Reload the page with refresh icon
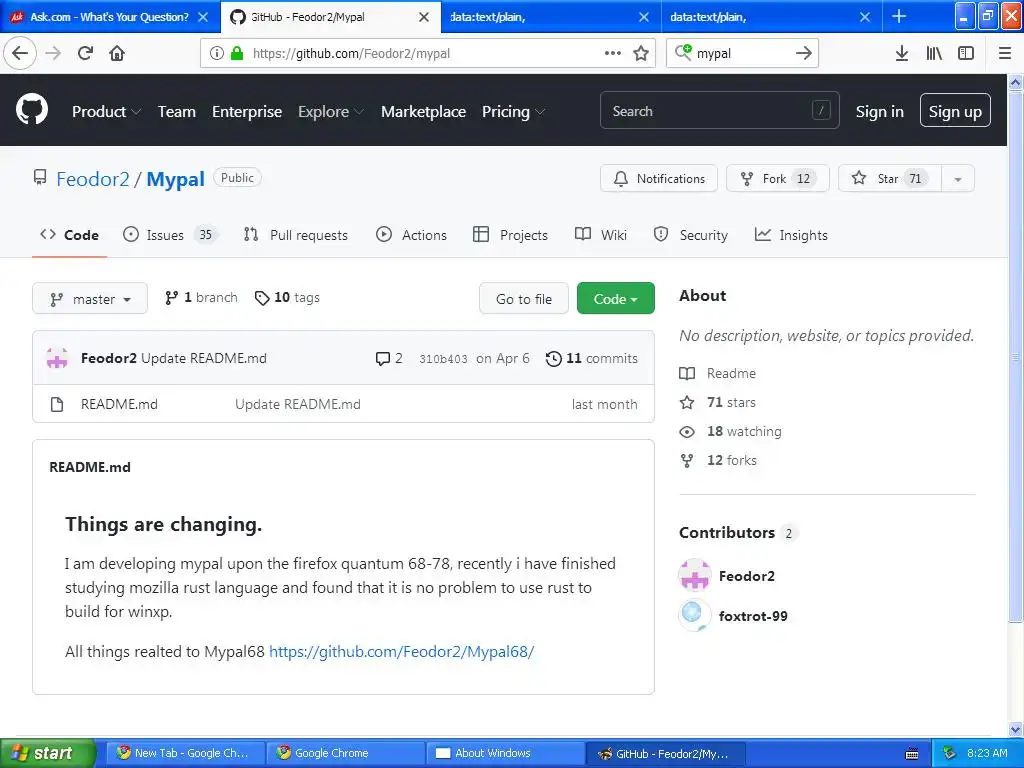Screen dimensions: 1024x768 click(x=85, y=53)
